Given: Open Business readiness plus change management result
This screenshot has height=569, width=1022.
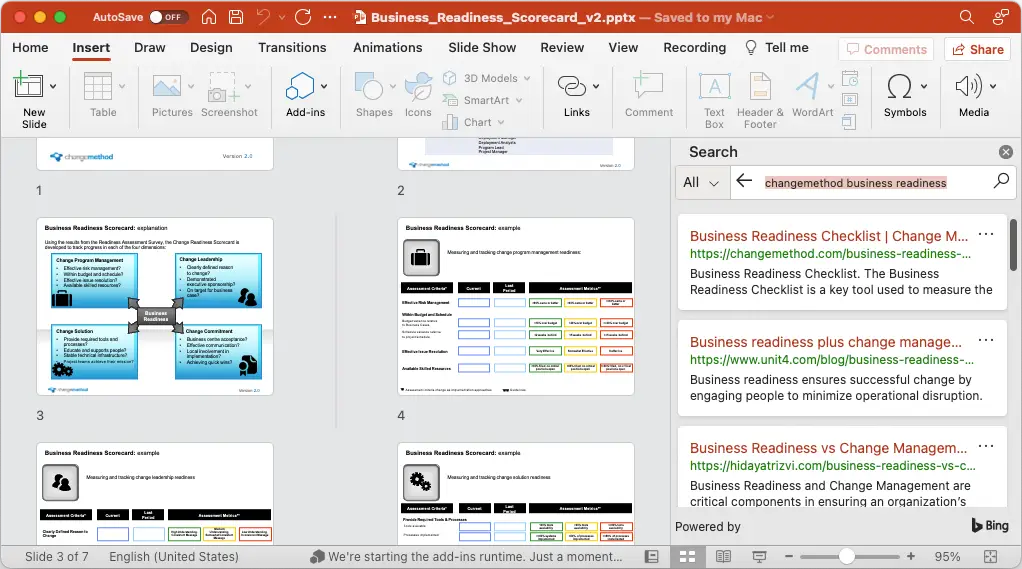Looking at the screenshot, I should point(825,342).
